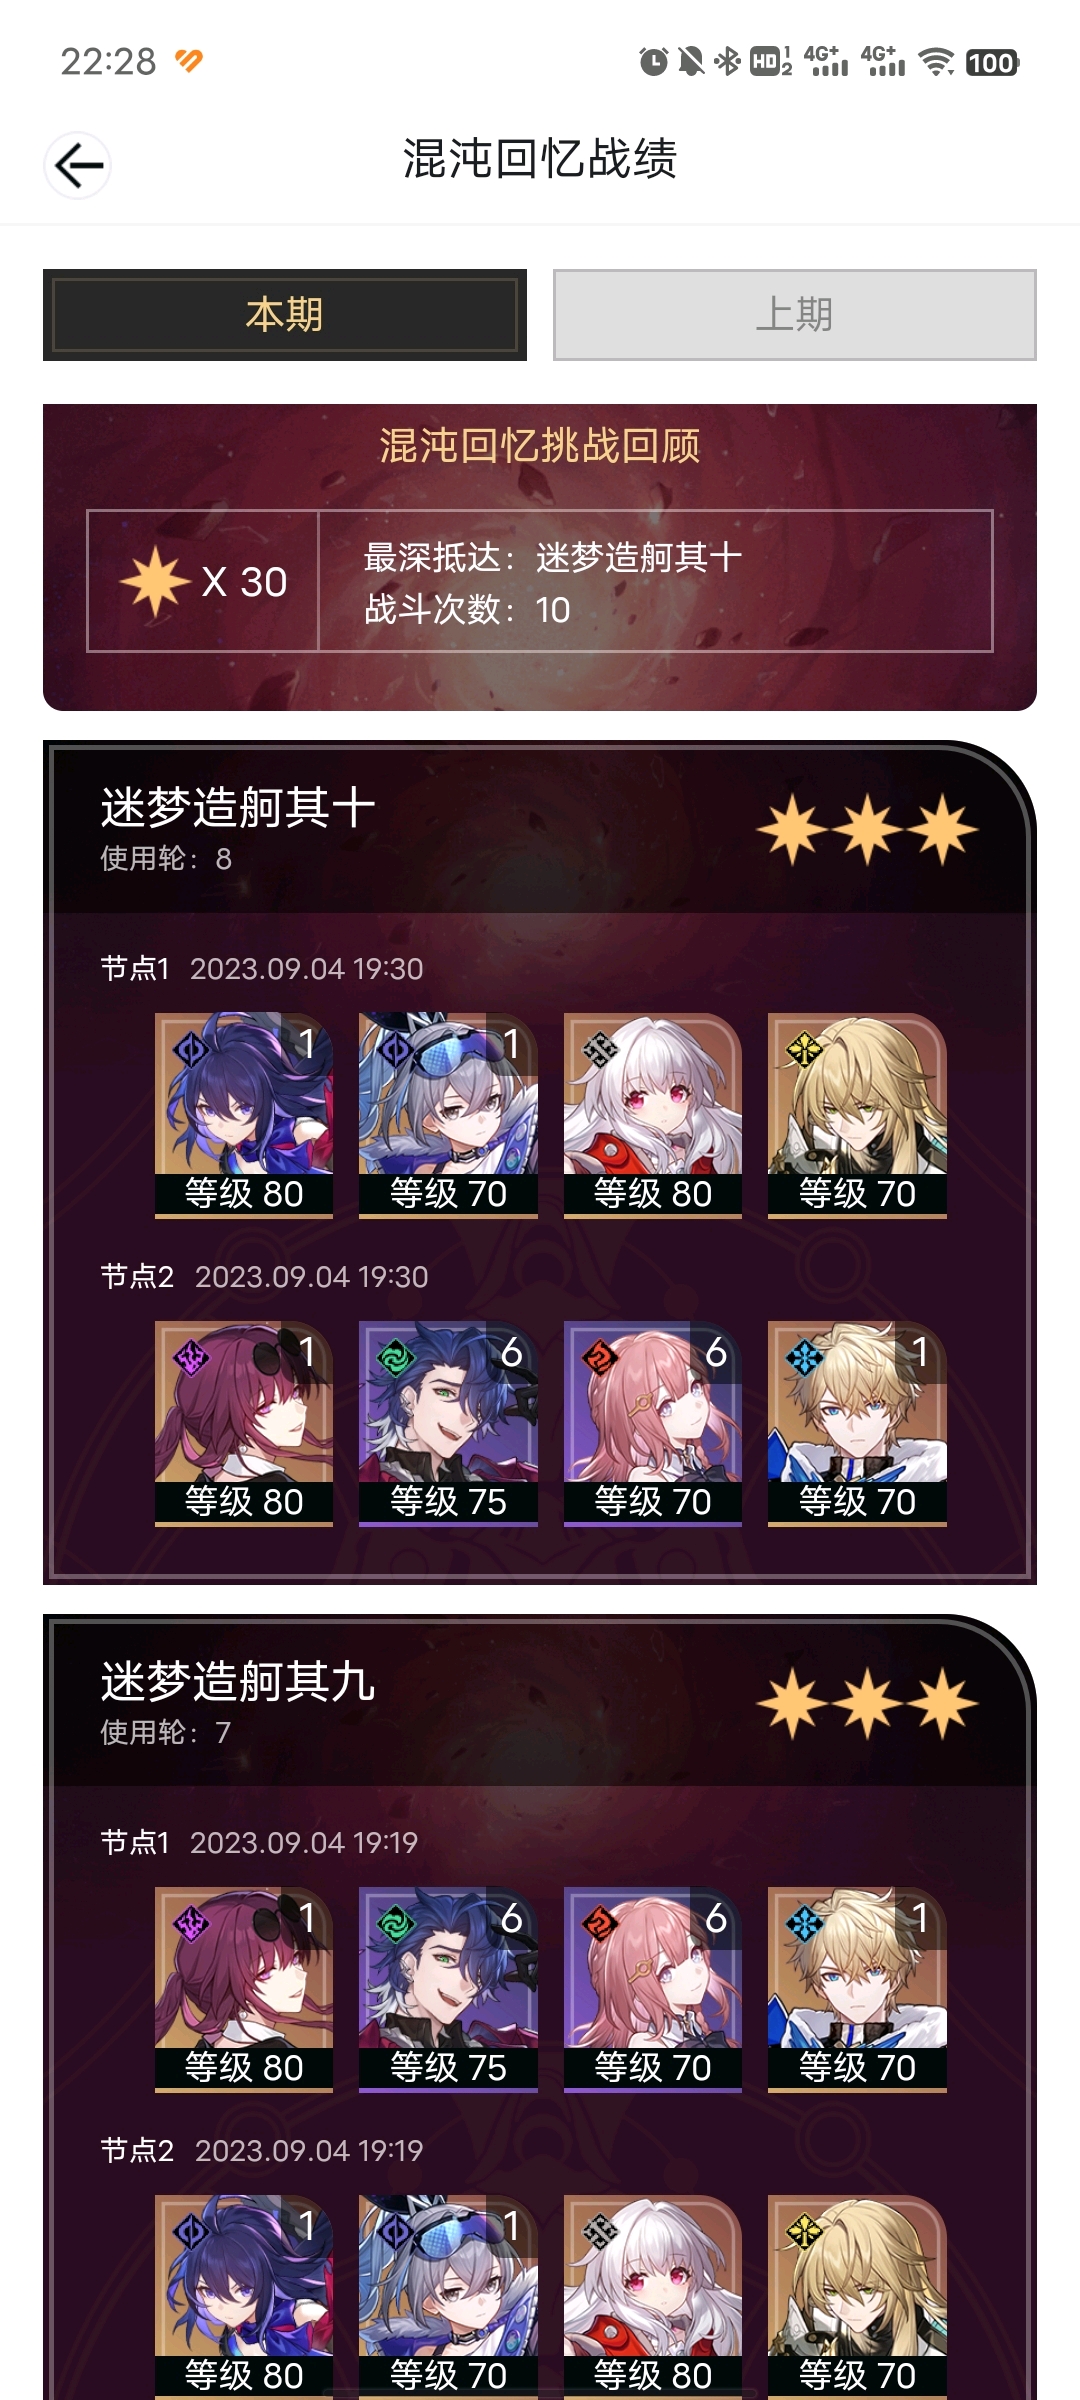The image size is (1080, 2400).
Task: Select Luocha portrait in 迷梦造舸其十 节点1
Action: (857, 1115)
